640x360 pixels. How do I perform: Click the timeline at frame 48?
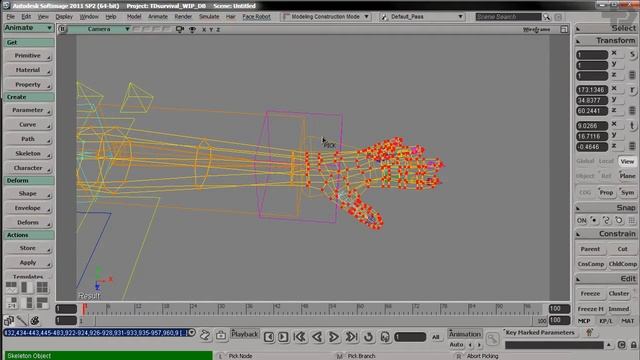coord(304,308)
